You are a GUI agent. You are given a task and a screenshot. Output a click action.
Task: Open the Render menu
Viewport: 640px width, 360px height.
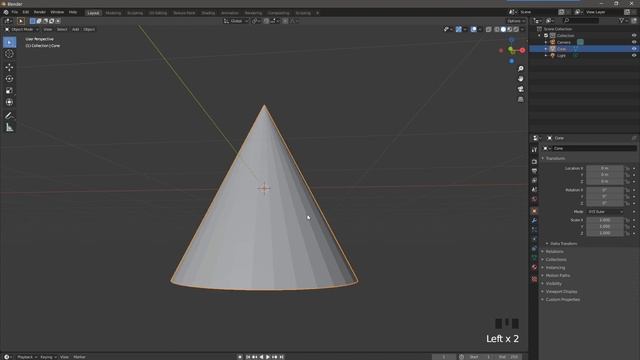click(x=40, y=12)
